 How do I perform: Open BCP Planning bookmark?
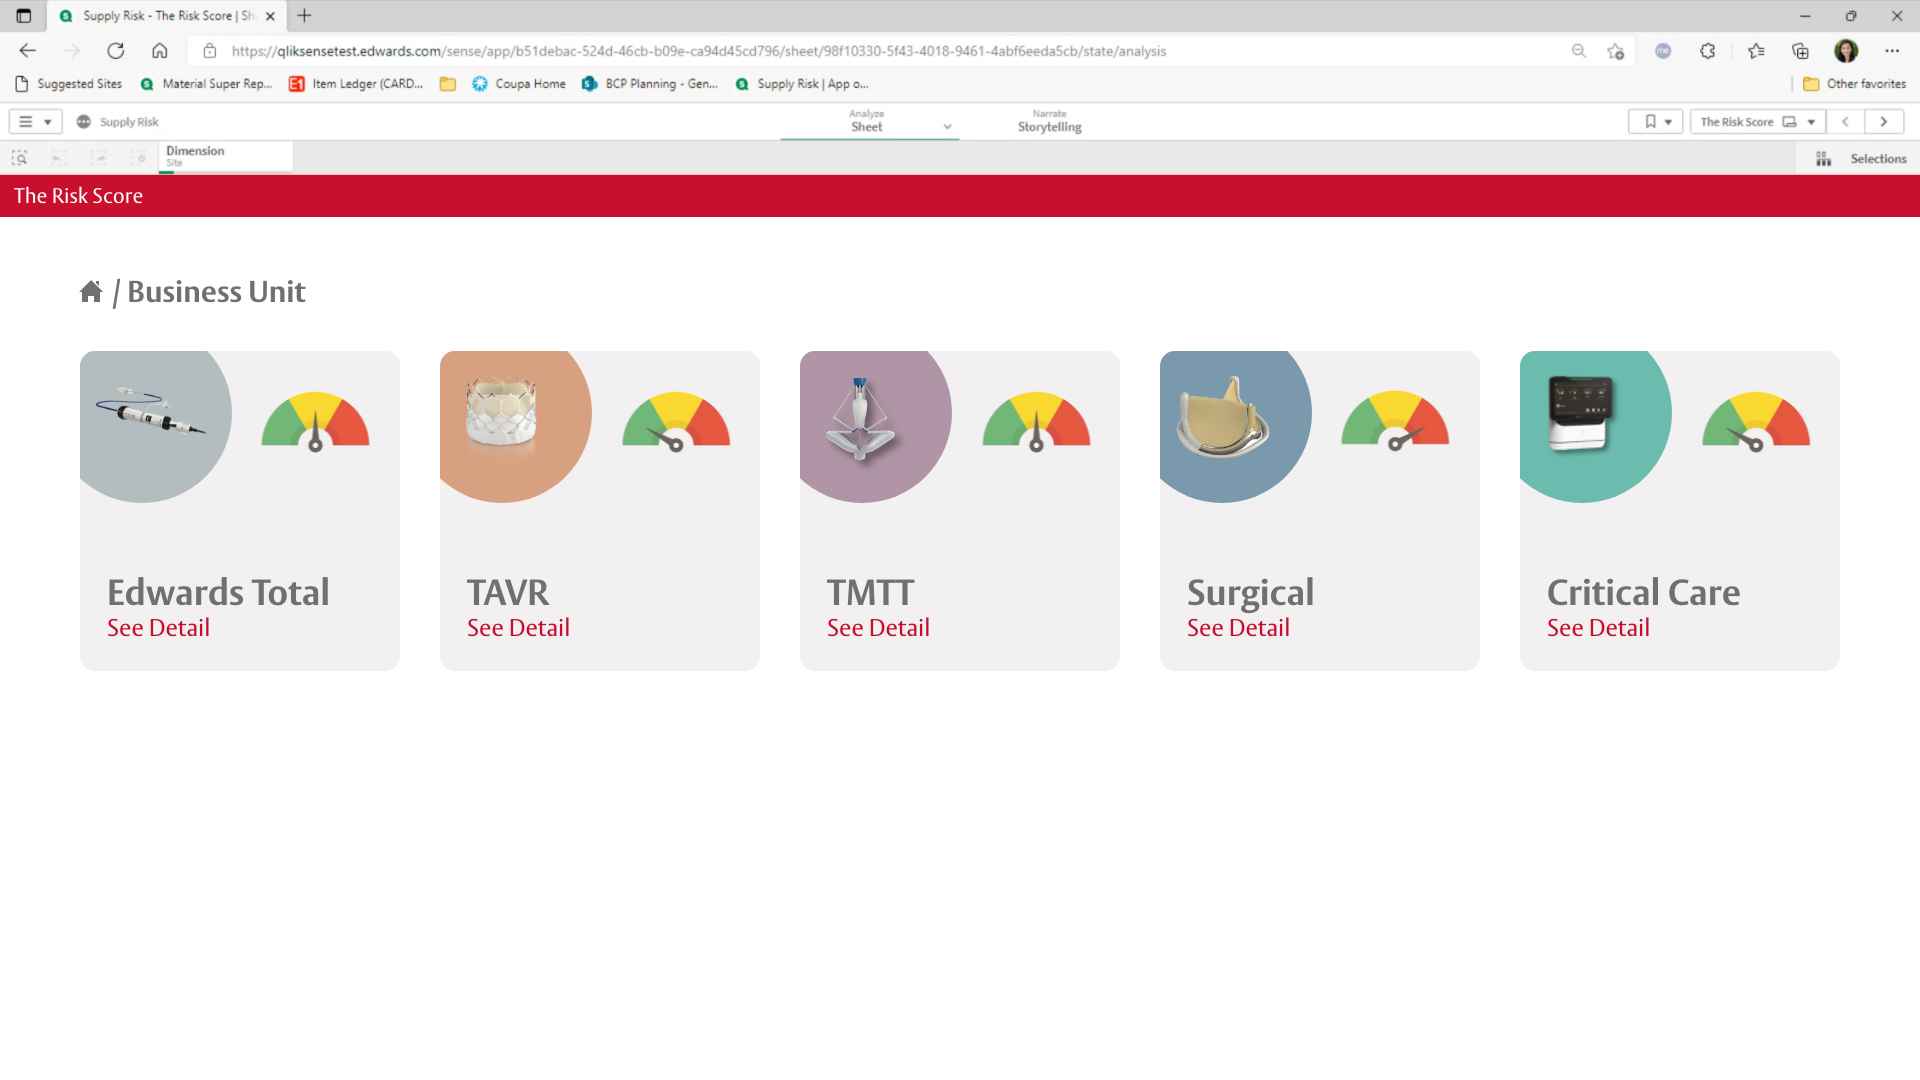point(650,84)
